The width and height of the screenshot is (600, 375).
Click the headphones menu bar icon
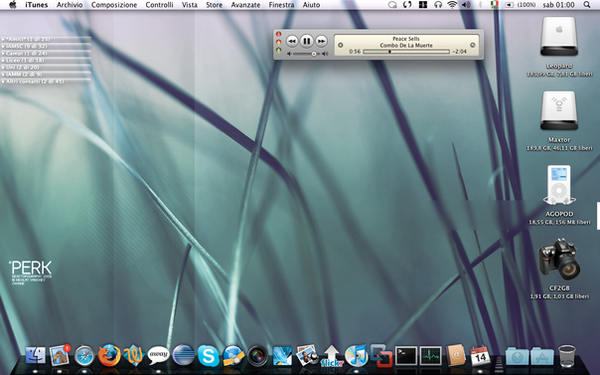pyautogui.click(x=438, y=5)
